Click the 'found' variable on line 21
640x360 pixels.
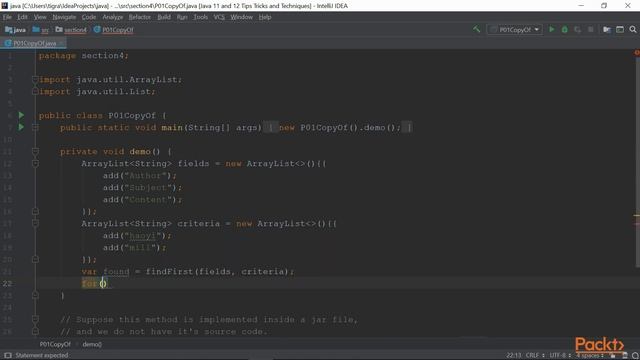click(x=116, y=271)
